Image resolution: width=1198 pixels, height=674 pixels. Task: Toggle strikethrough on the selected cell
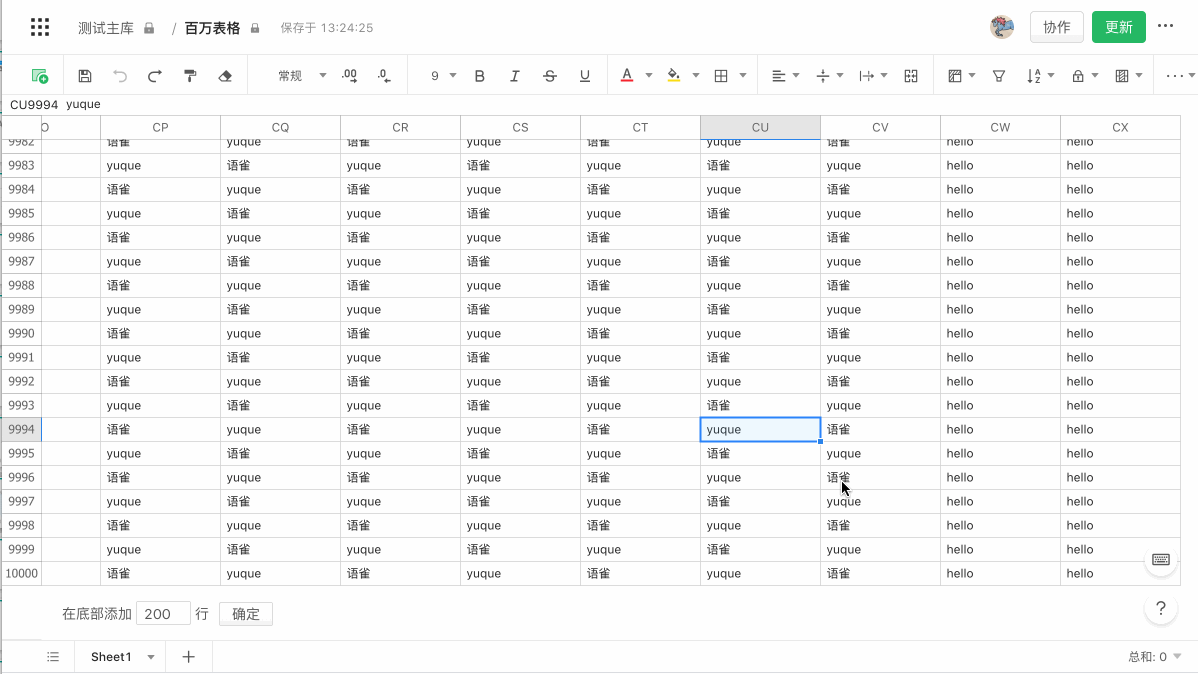pos(549,75)
